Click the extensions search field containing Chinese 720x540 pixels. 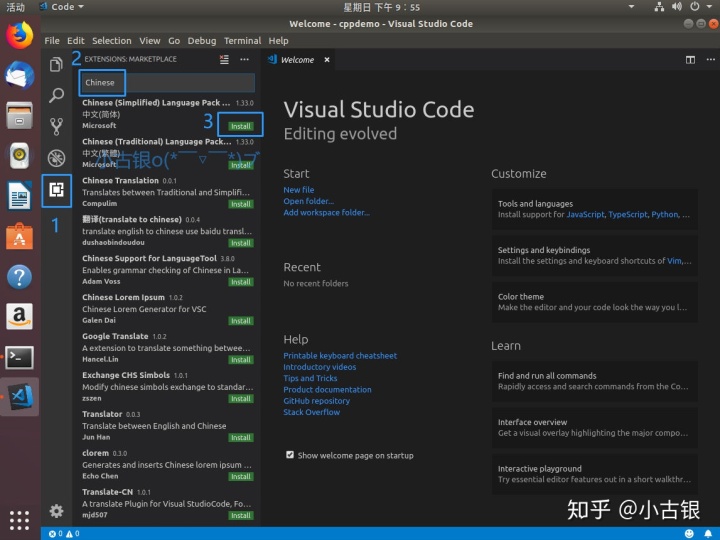tap(167, 83)
